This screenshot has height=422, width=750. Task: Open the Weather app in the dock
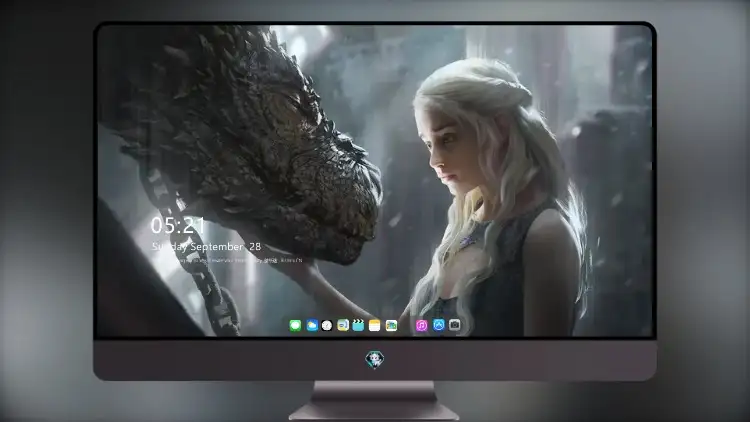pyautogui.click(x=312, y=326)
